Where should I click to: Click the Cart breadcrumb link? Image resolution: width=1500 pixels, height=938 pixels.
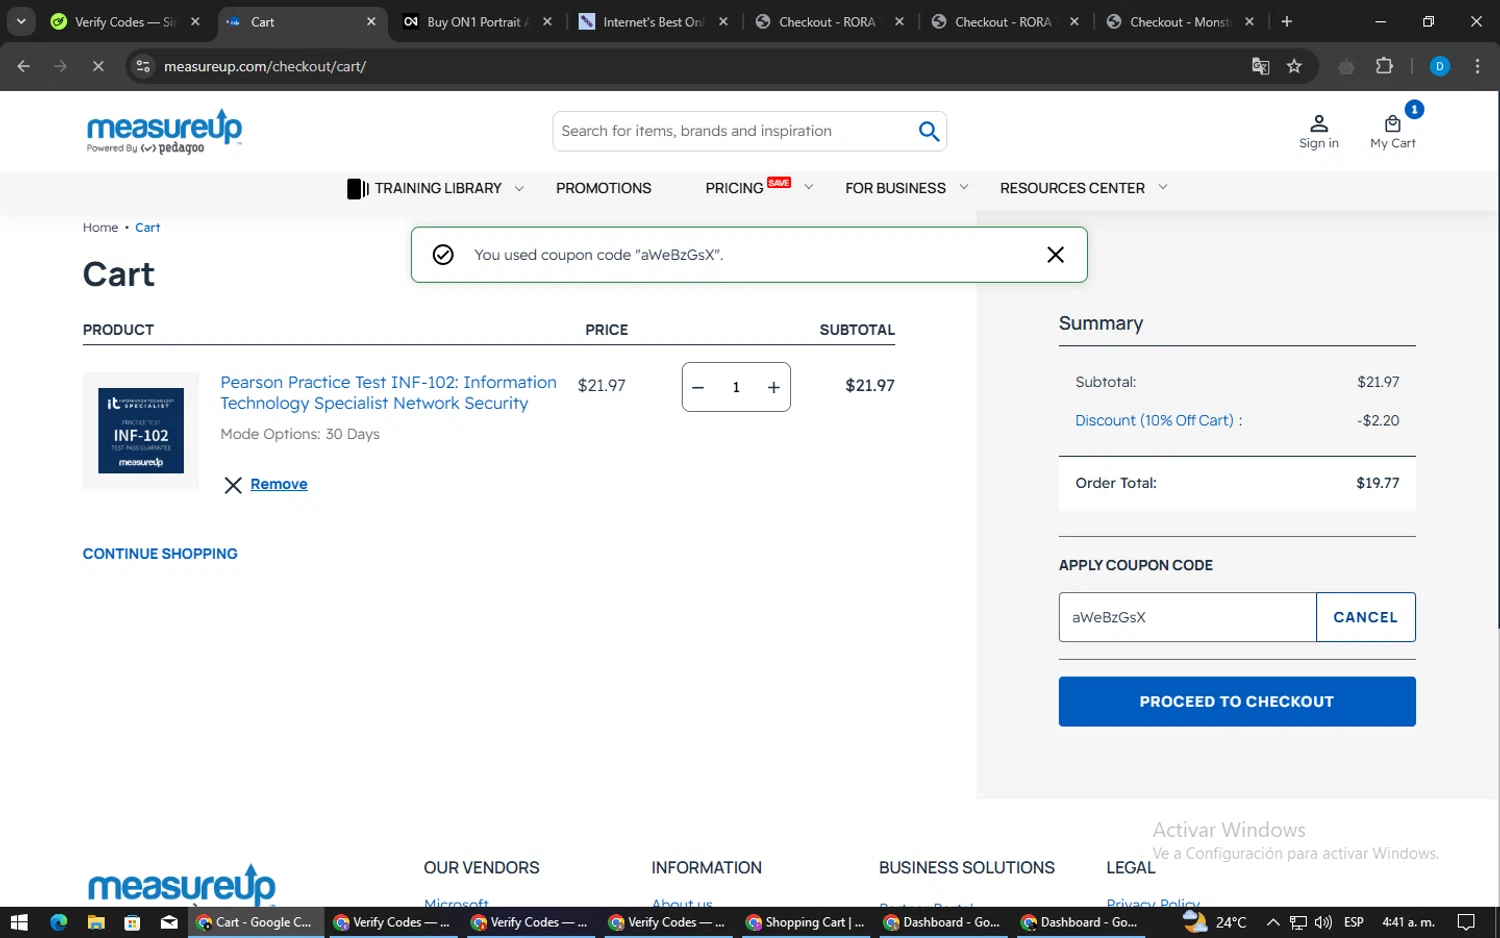pyautogui.click(x=148, y=228)
